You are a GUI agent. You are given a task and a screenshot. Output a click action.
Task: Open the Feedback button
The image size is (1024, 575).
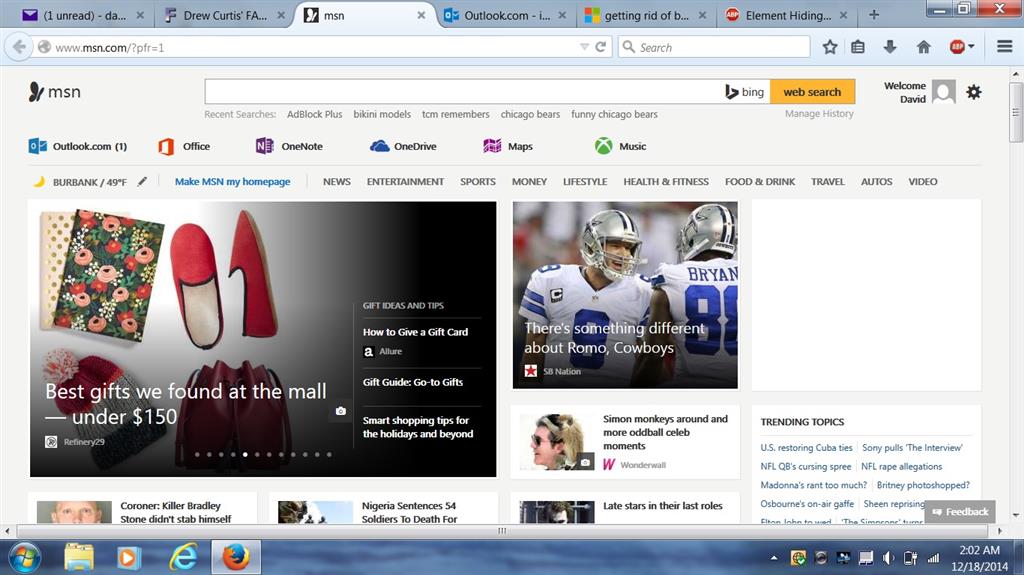click(x=960, y=512)
